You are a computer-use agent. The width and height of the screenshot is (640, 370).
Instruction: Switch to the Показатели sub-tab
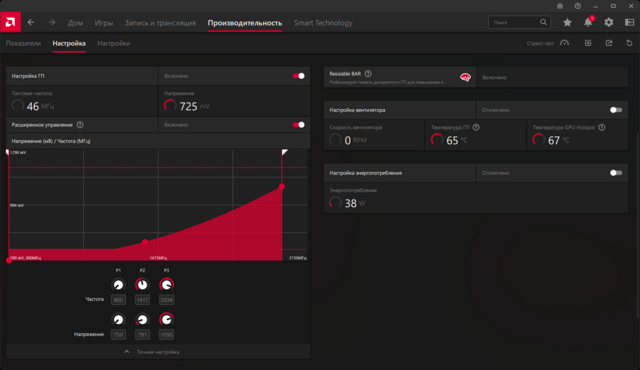click(x=23, y=43)
